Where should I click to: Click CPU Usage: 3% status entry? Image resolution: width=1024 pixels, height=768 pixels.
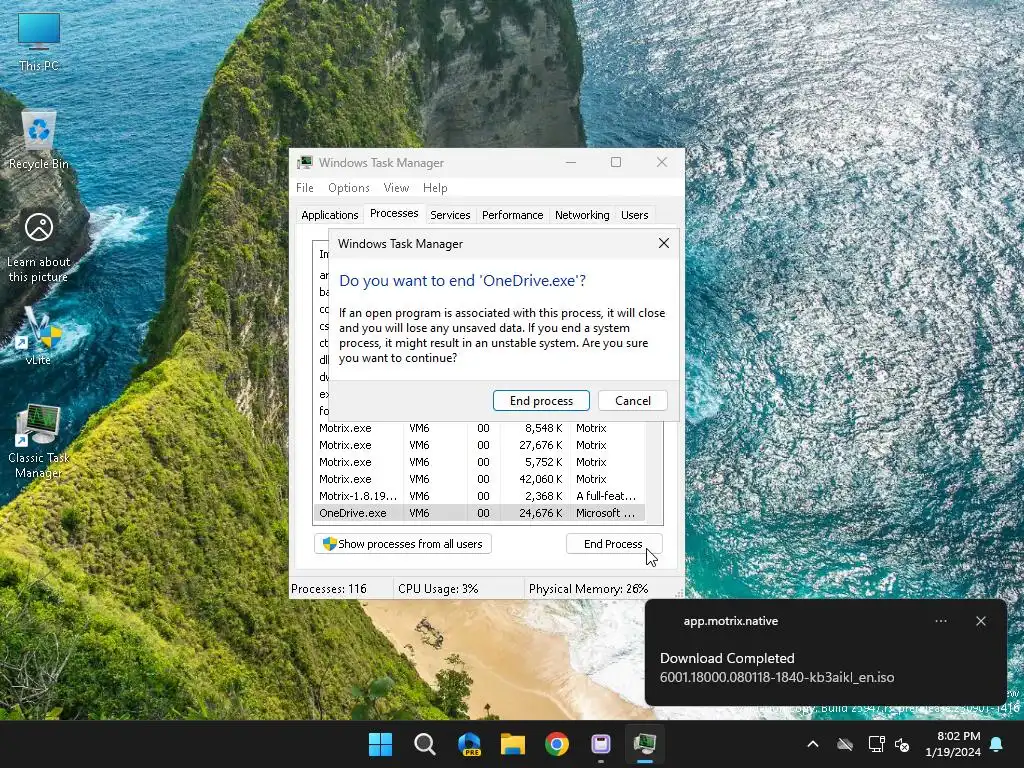point(438,589)
